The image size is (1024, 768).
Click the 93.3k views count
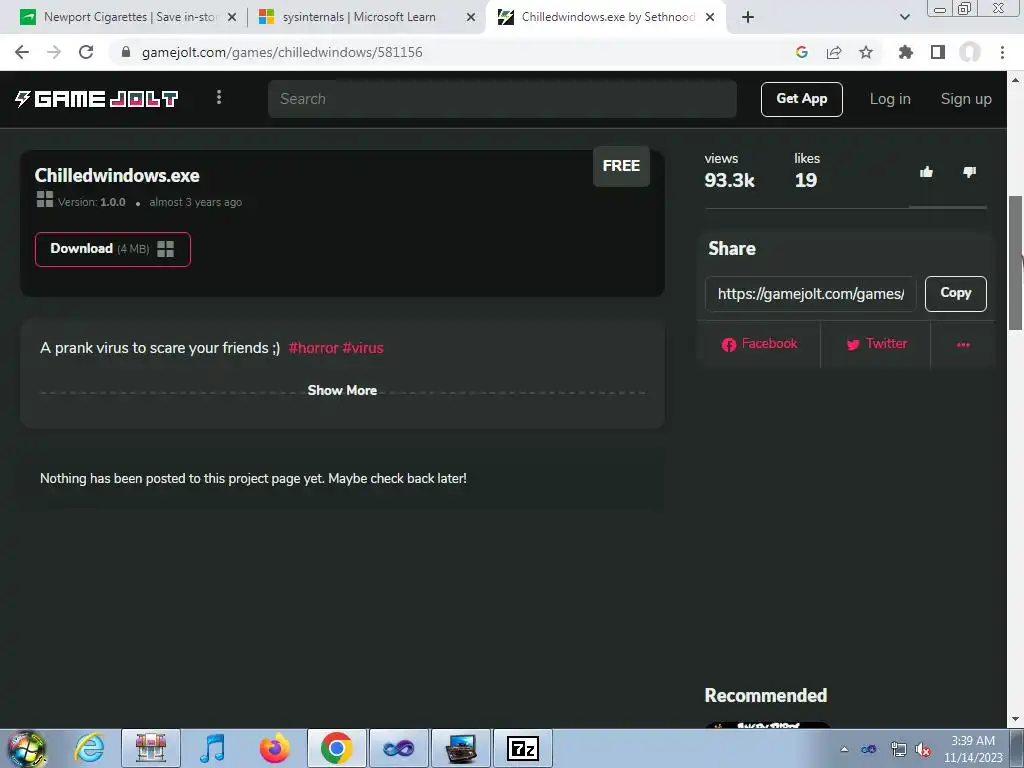coord(729,180)
